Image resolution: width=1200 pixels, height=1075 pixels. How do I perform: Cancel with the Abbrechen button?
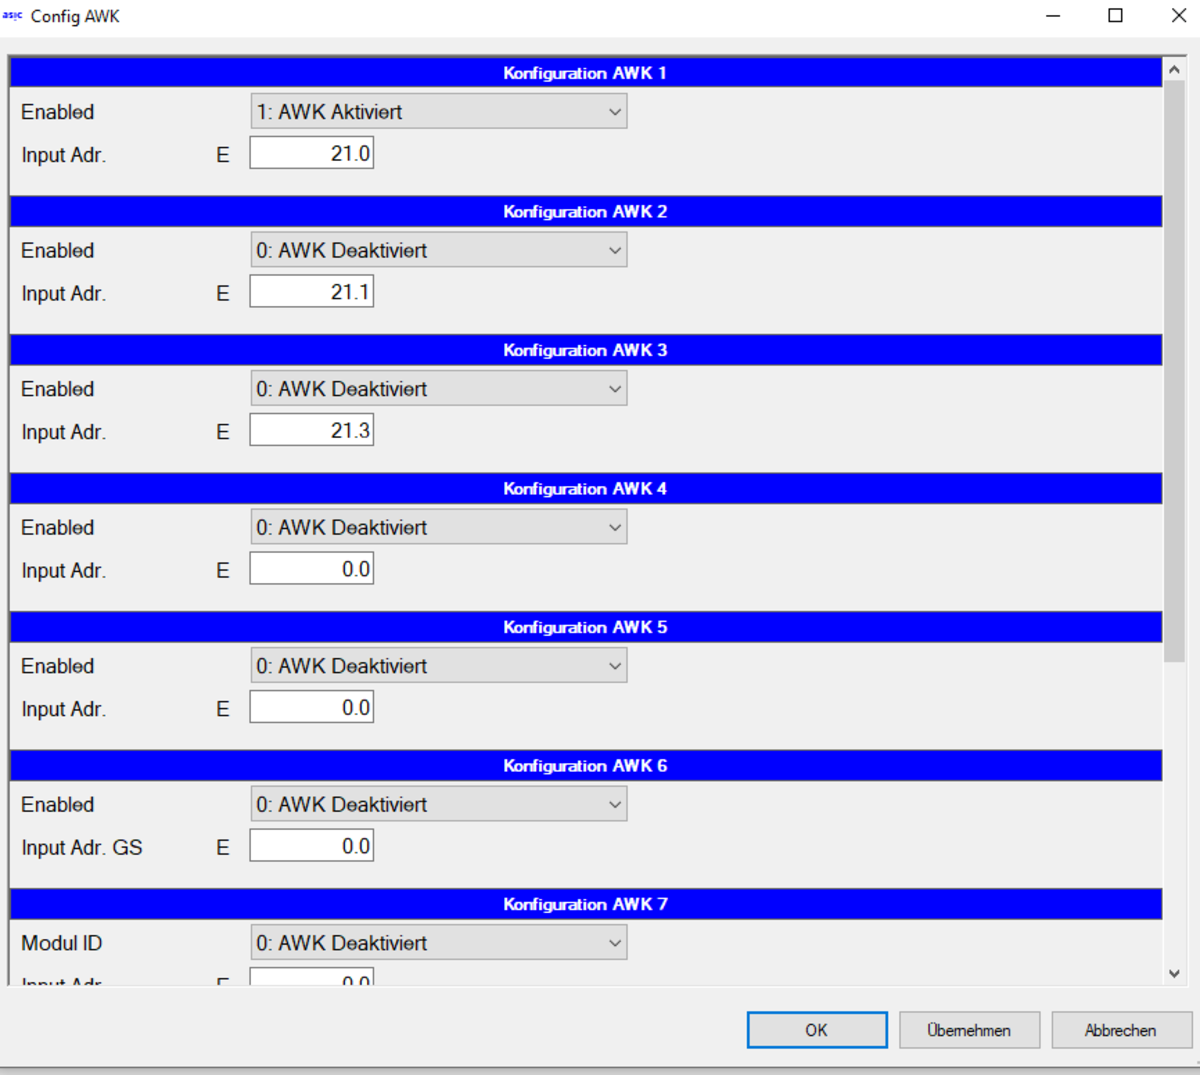(x=1120, y=1030)
